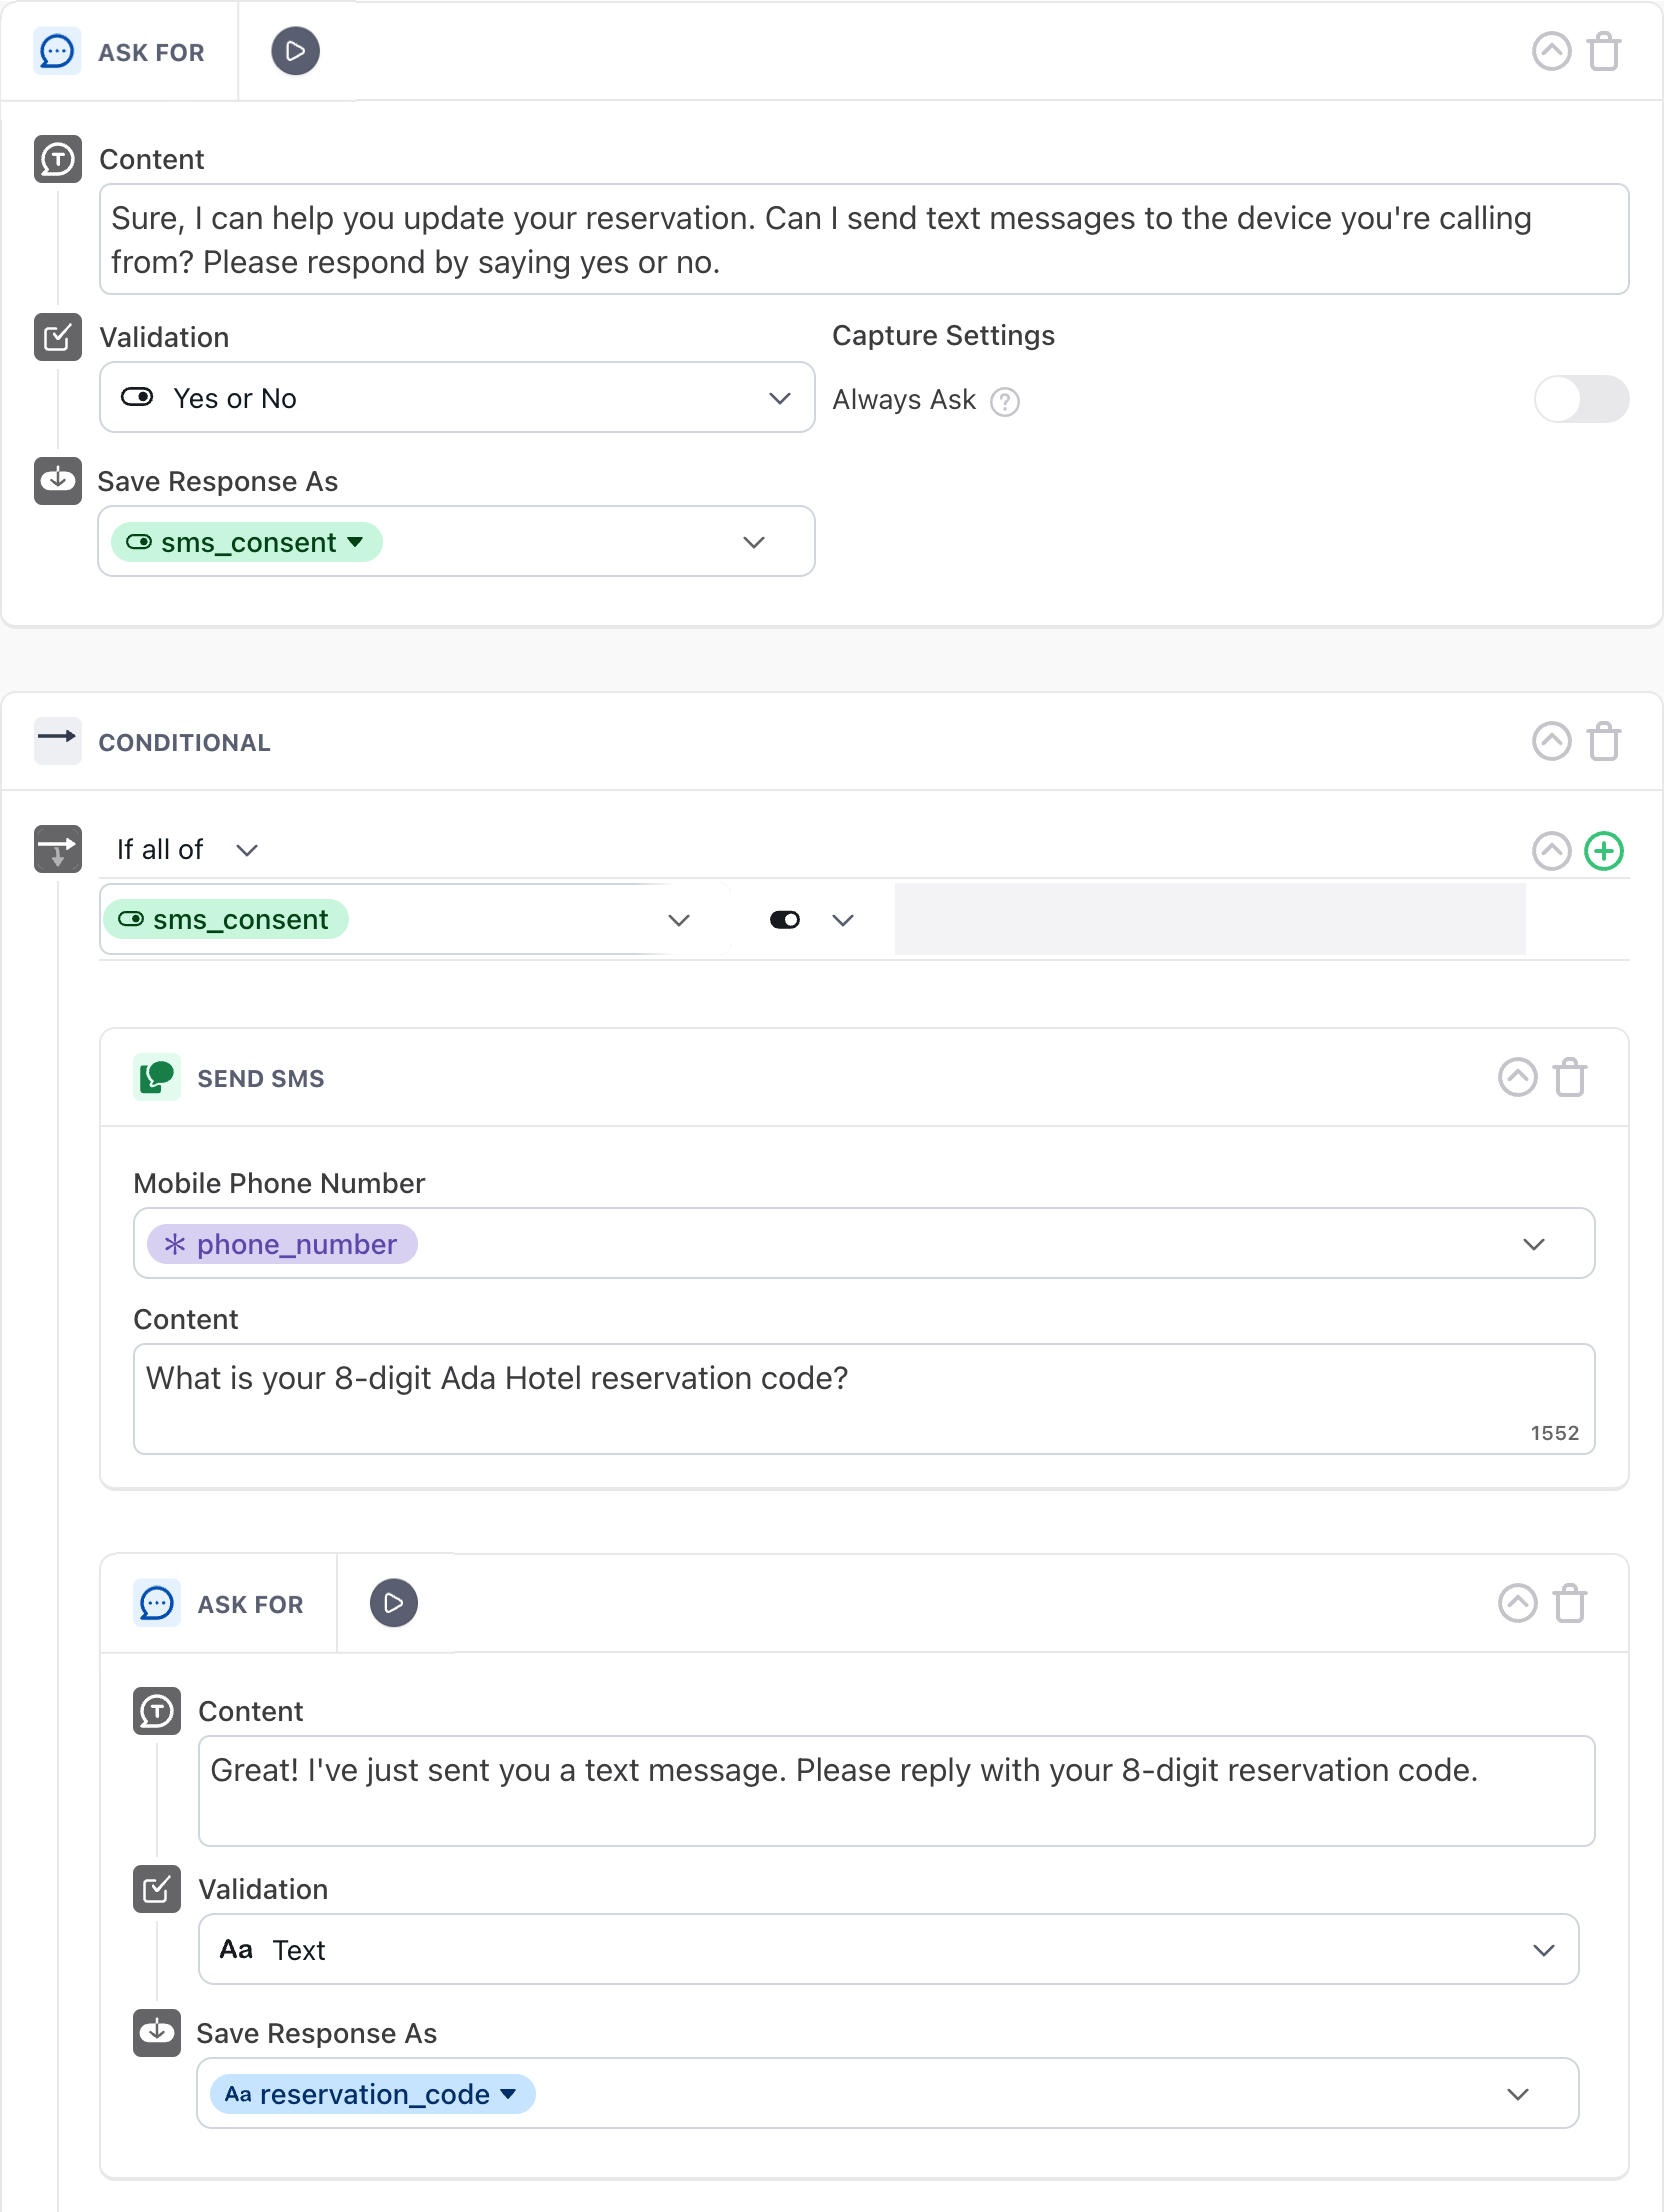
Task: Enable the Always Ask toggle
Action: pos(1580,400)
